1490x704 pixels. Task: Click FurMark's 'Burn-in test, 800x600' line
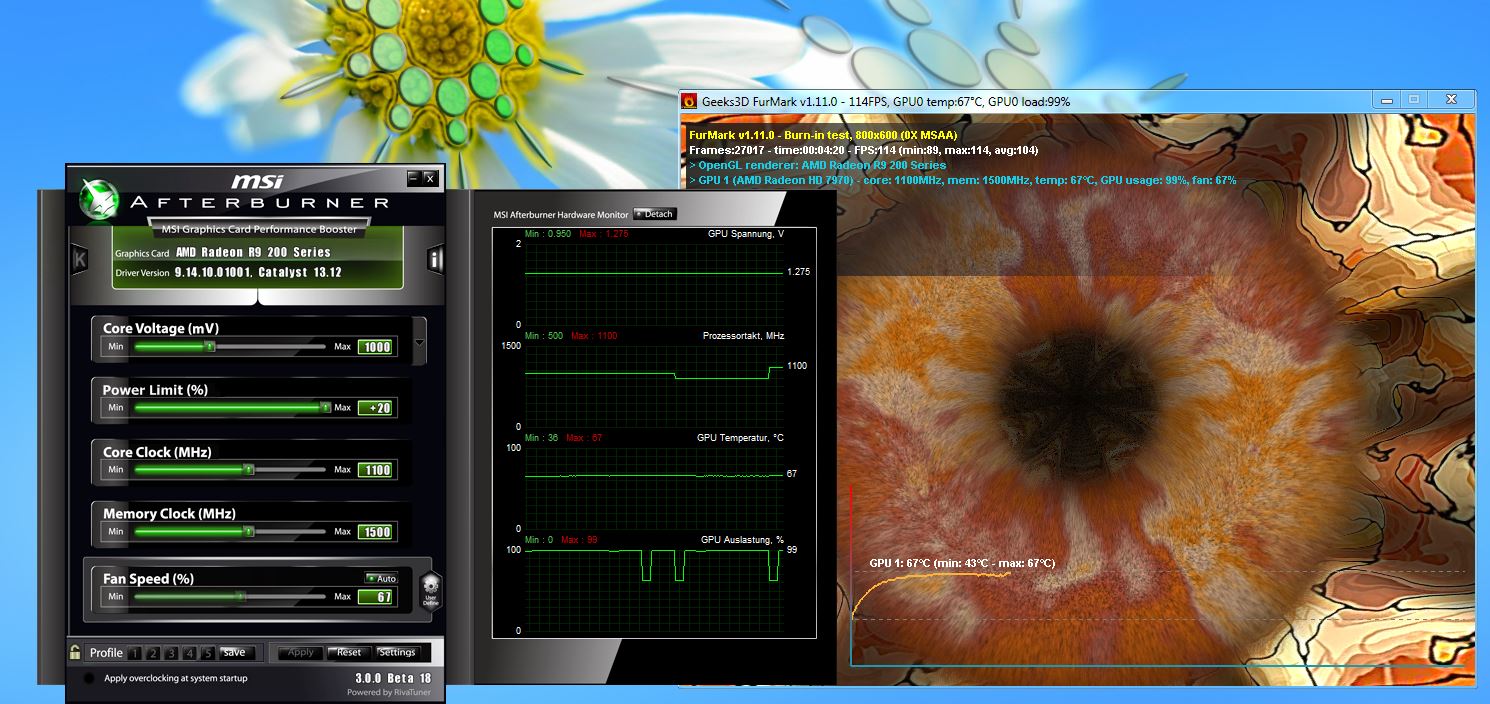tap(823, 134)
